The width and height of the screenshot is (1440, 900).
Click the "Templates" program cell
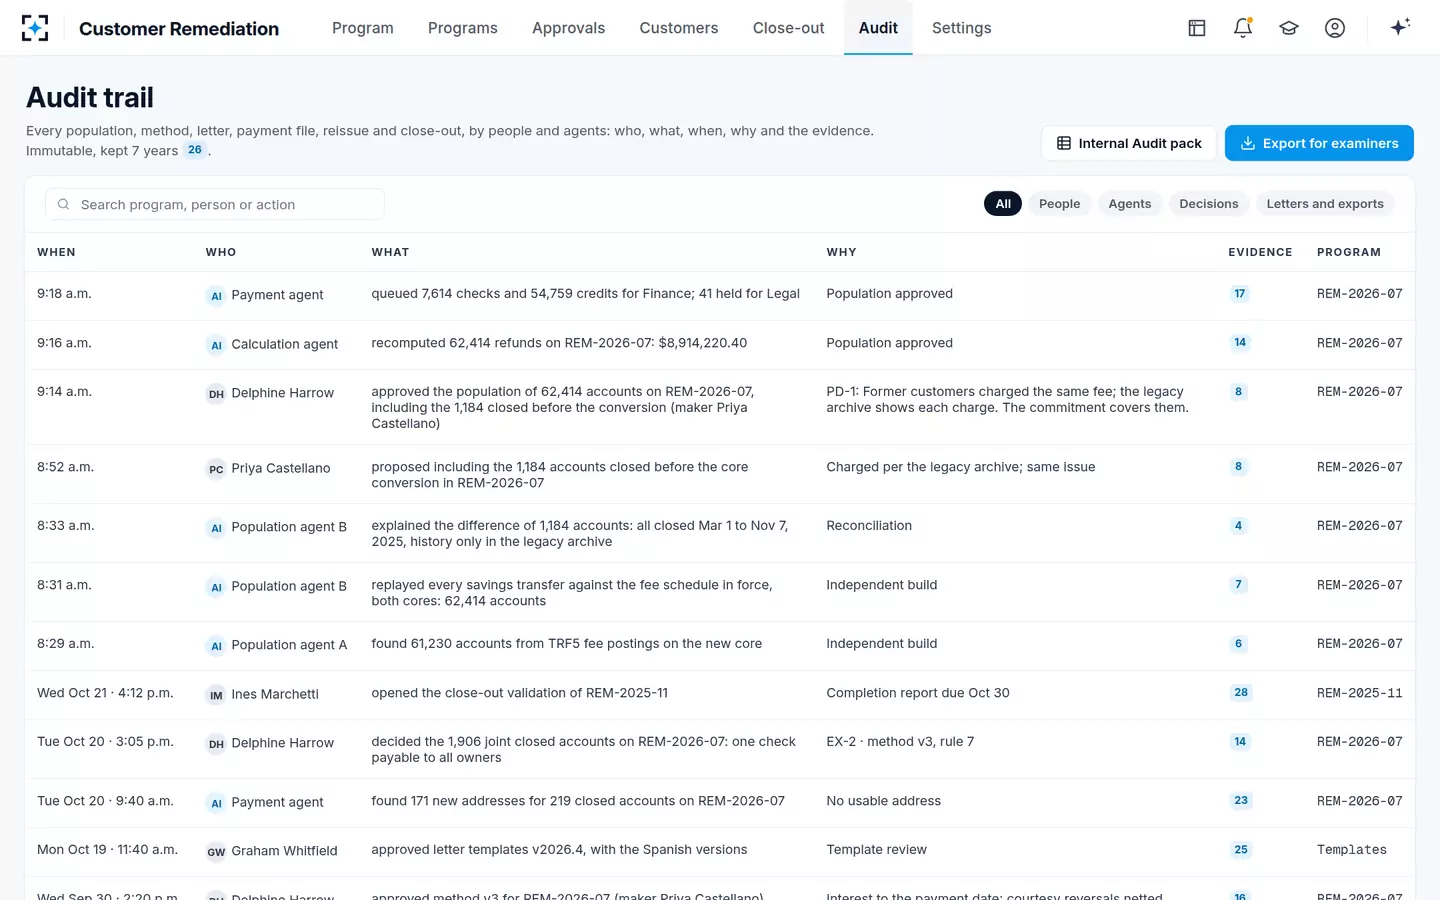pyautogui.click(x=1352, y=850)
